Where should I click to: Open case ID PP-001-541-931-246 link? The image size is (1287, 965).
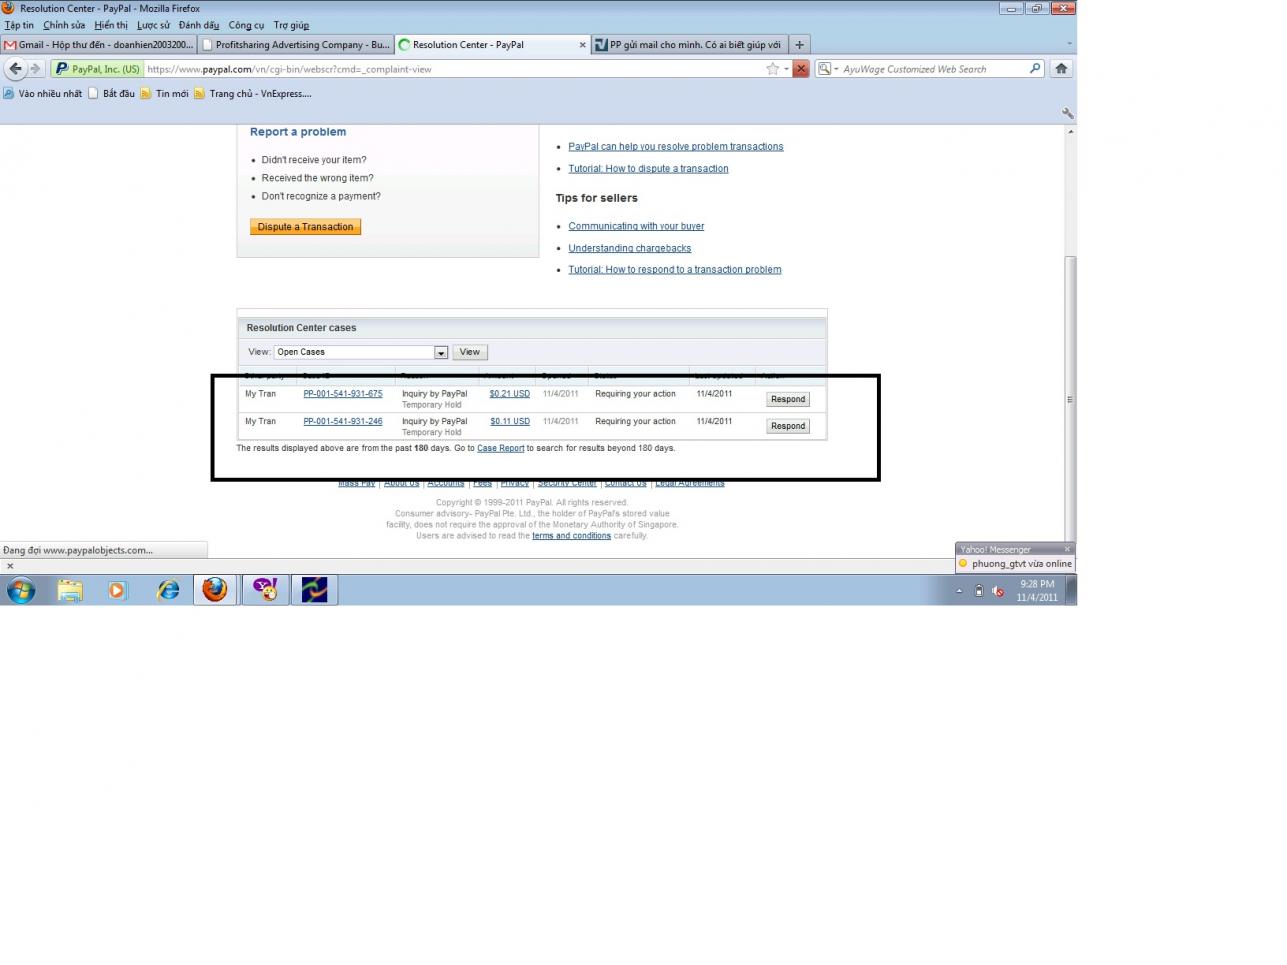pos(343,421)
